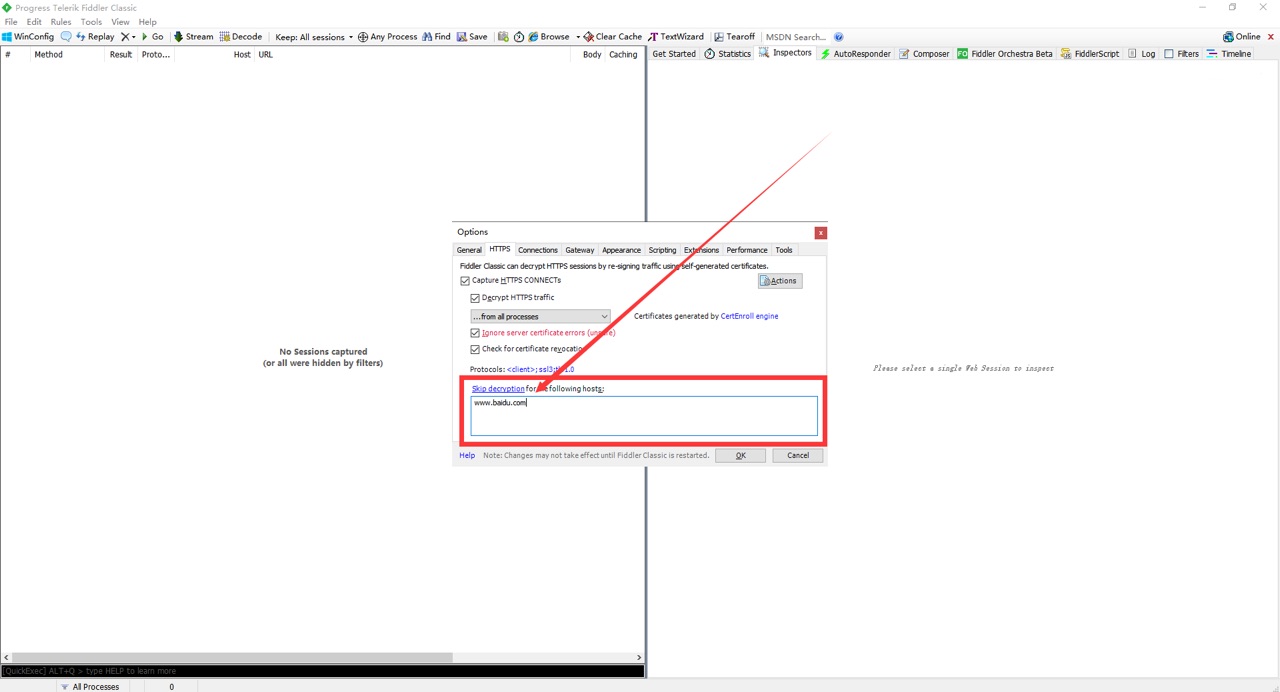Replay selected sessions

pos(95,37)
